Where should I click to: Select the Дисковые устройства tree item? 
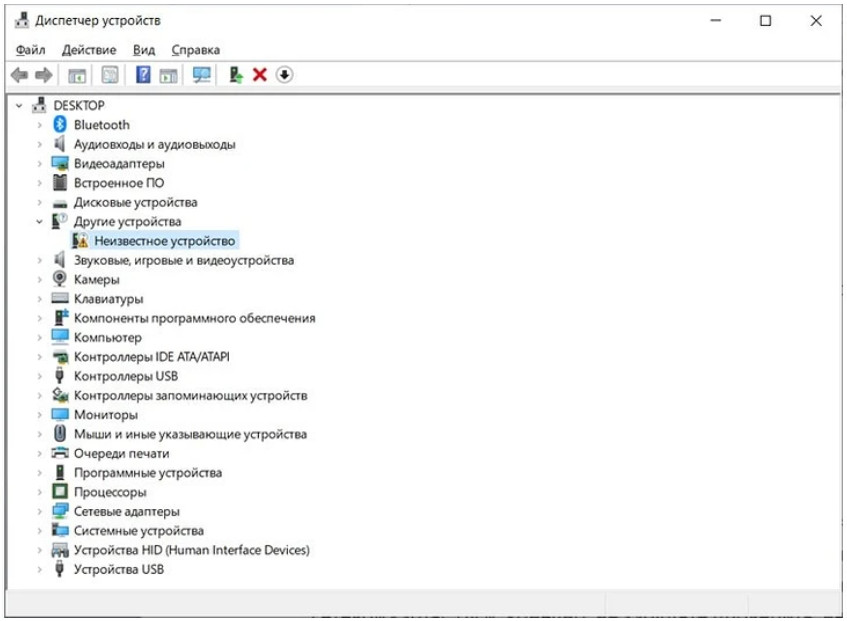(x=135, y=202)
